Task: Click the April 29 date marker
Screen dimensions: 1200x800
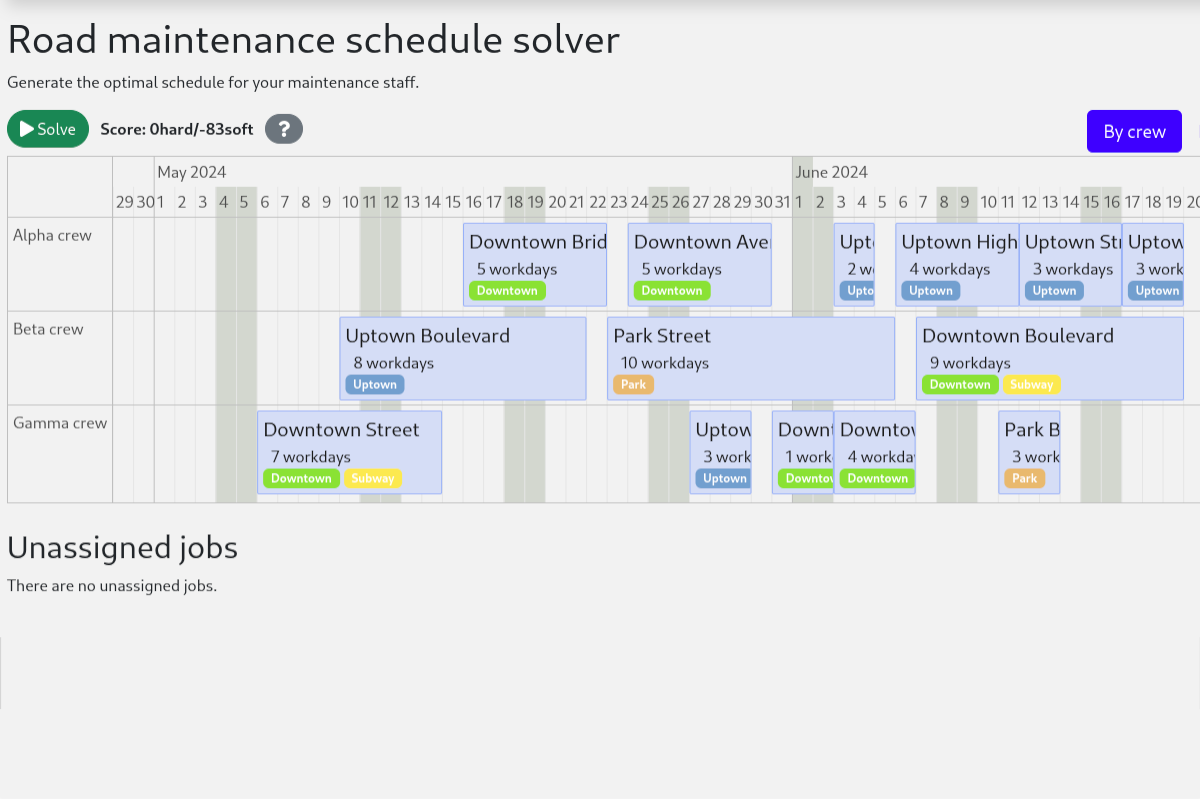Action: (124, 202)
